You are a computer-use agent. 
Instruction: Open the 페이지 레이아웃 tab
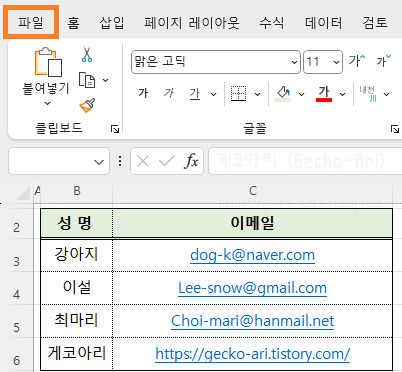tap(192, 23)
